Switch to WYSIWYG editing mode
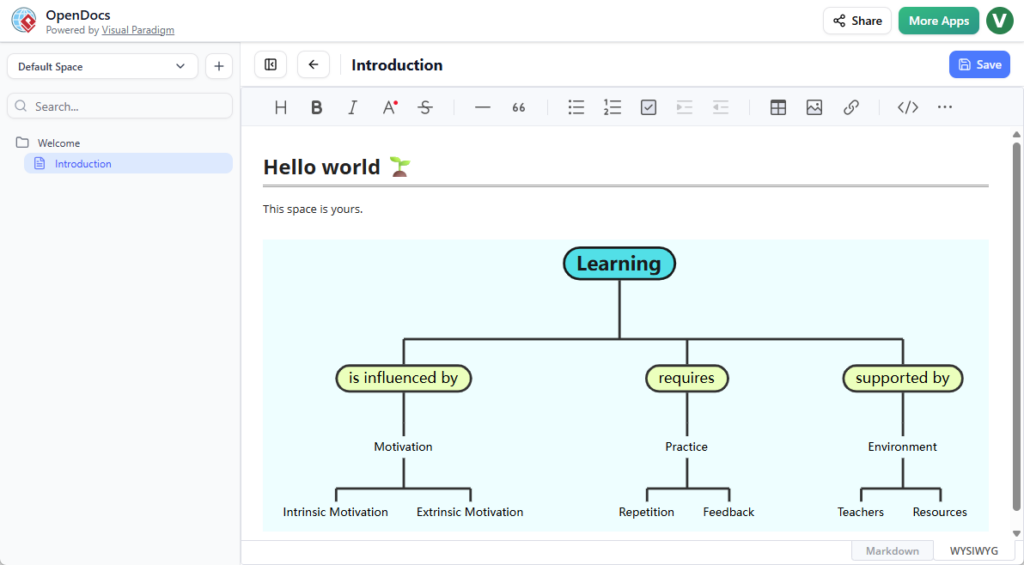1024x565 pixels. click(x=973, y=551)
